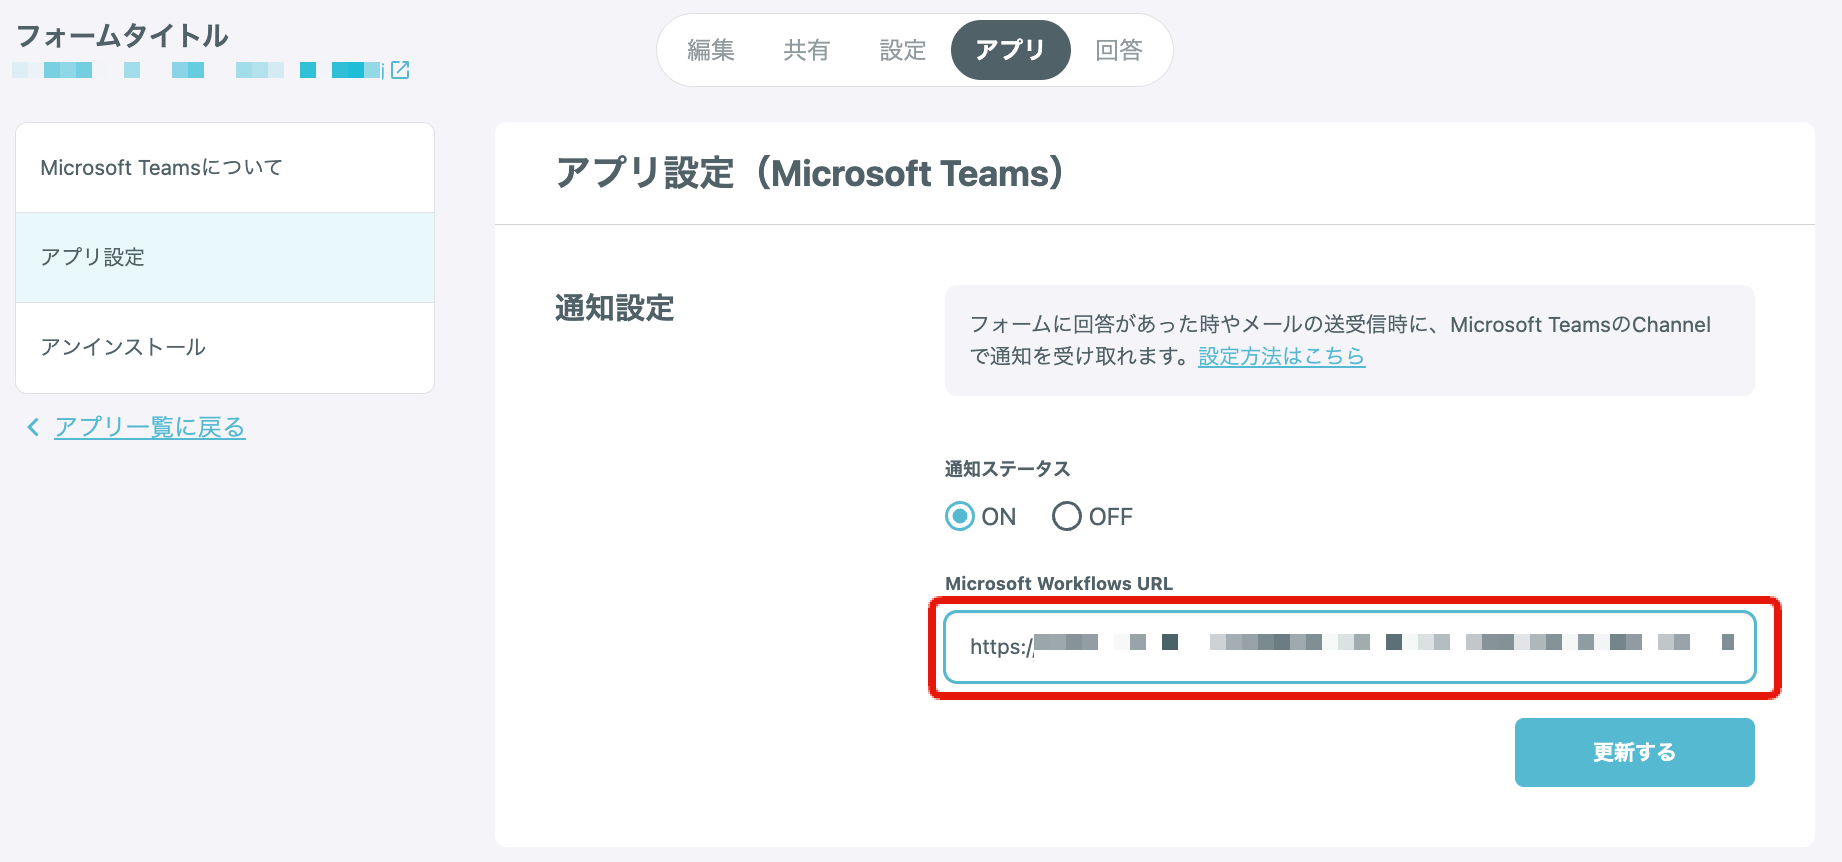The width and height of the screenshot is (1842, 862).
Task: Click the Microsoft Workflows URL field label
Action: 1058,583
